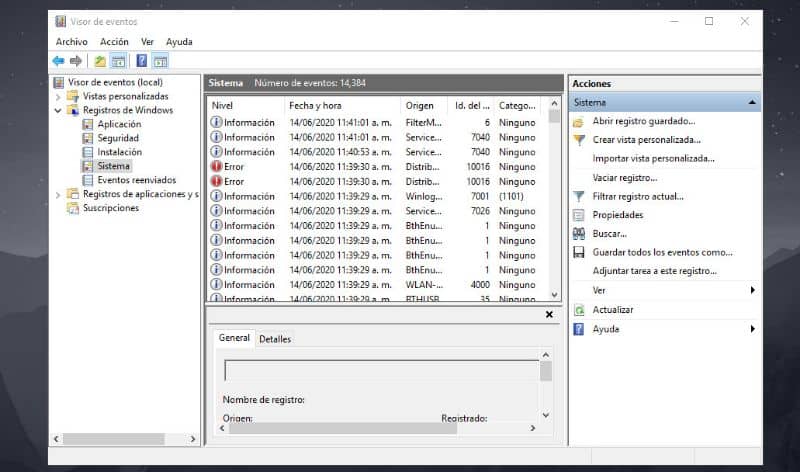Select the event at 14/06/2020 11:40:53 a. m.
800x472 pixels.
pyautogui.click(x=377, y=152)
